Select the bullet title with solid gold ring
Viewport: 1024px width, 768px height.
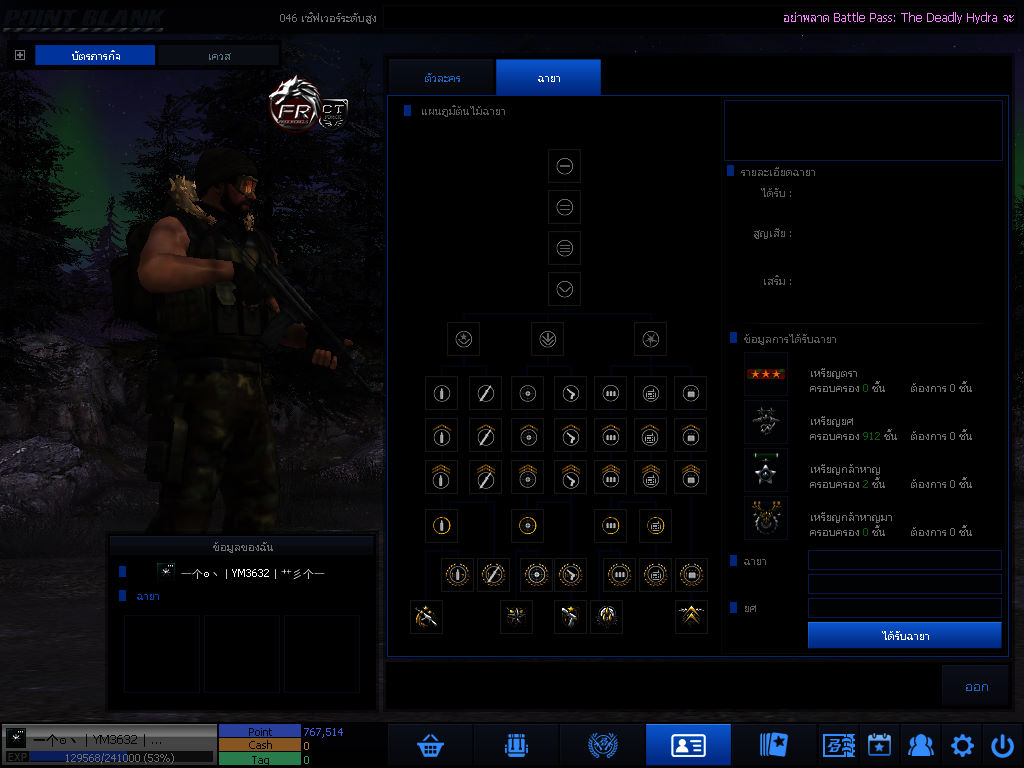point(441,526)
